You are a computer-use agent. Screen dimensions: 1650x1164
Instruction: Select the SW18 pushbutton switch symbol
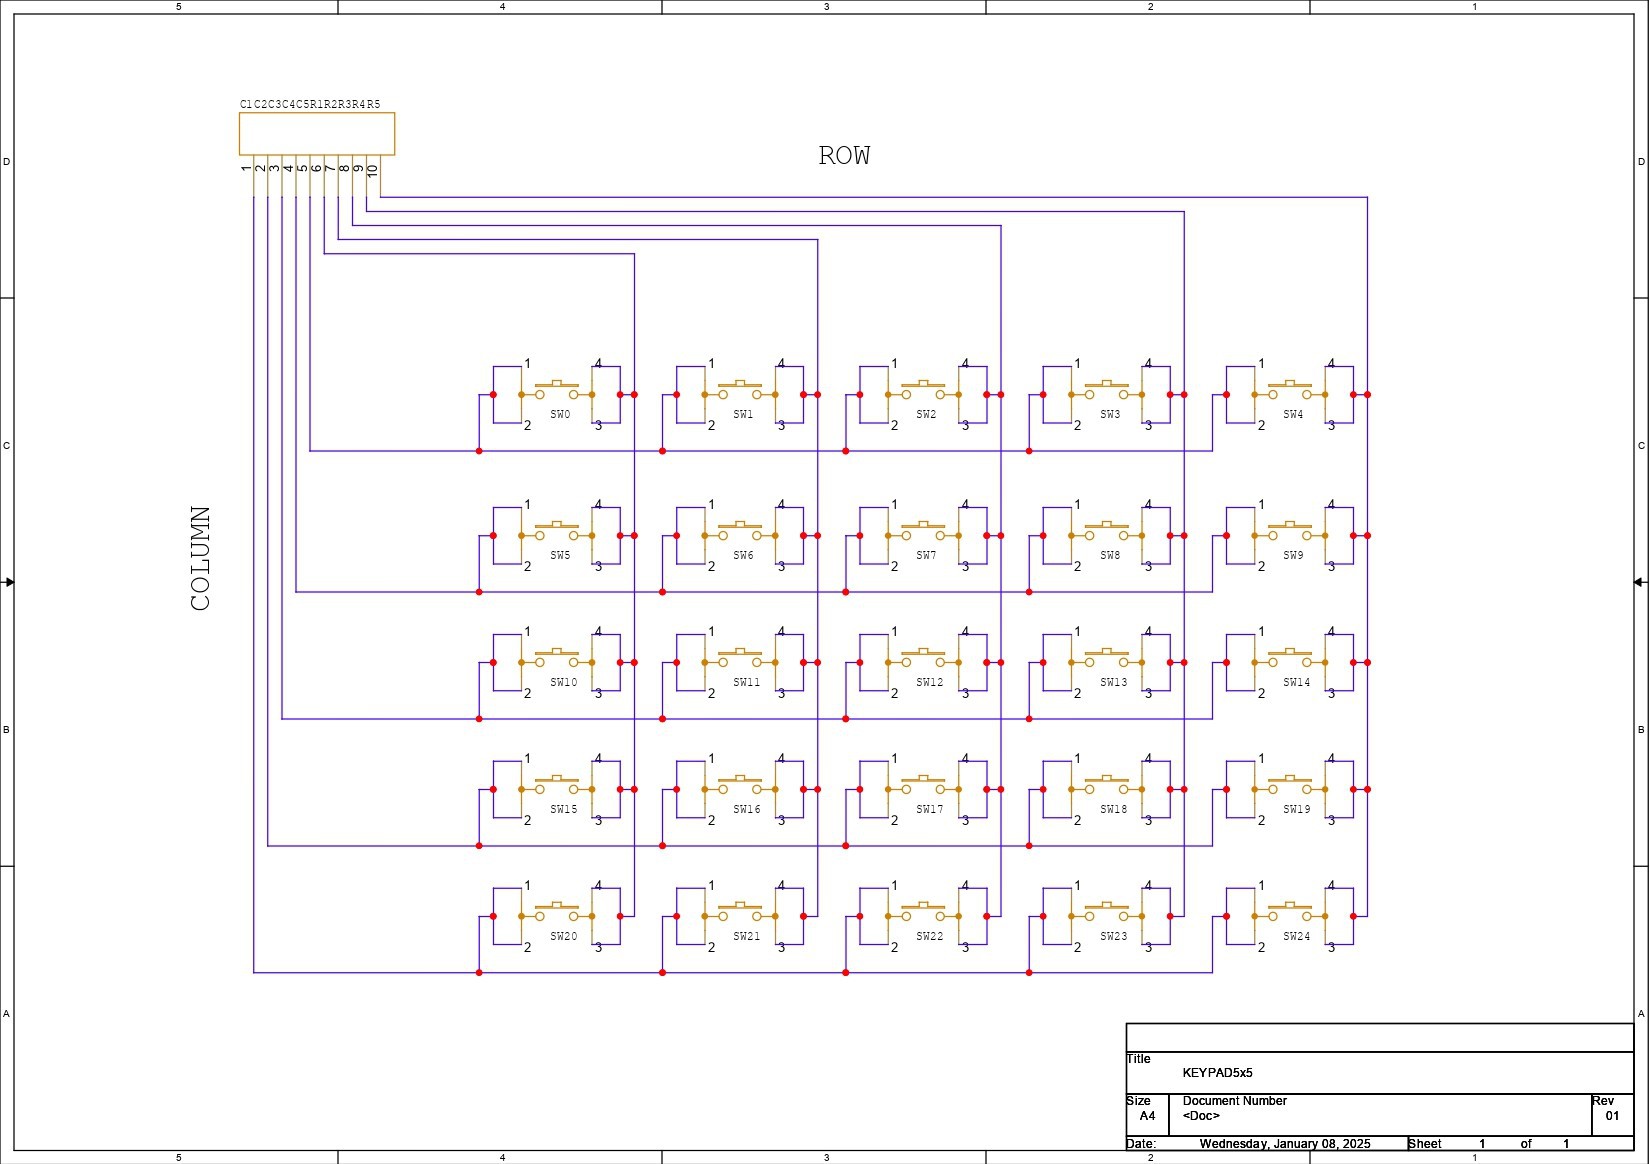(1106, 790)
